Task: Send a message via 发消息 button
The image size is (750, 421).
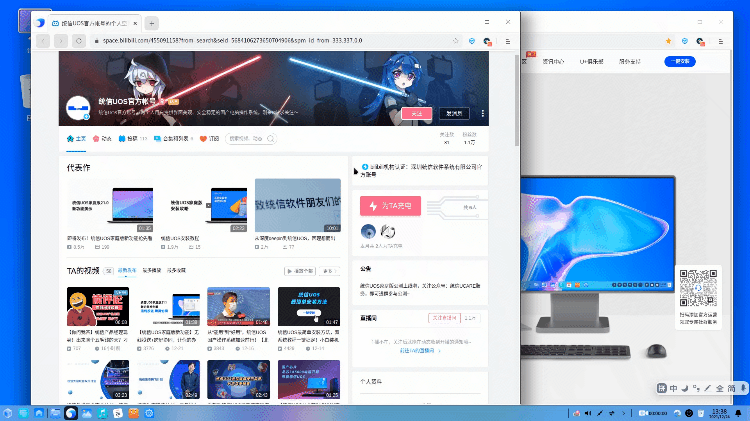Action: coord(454,113)
